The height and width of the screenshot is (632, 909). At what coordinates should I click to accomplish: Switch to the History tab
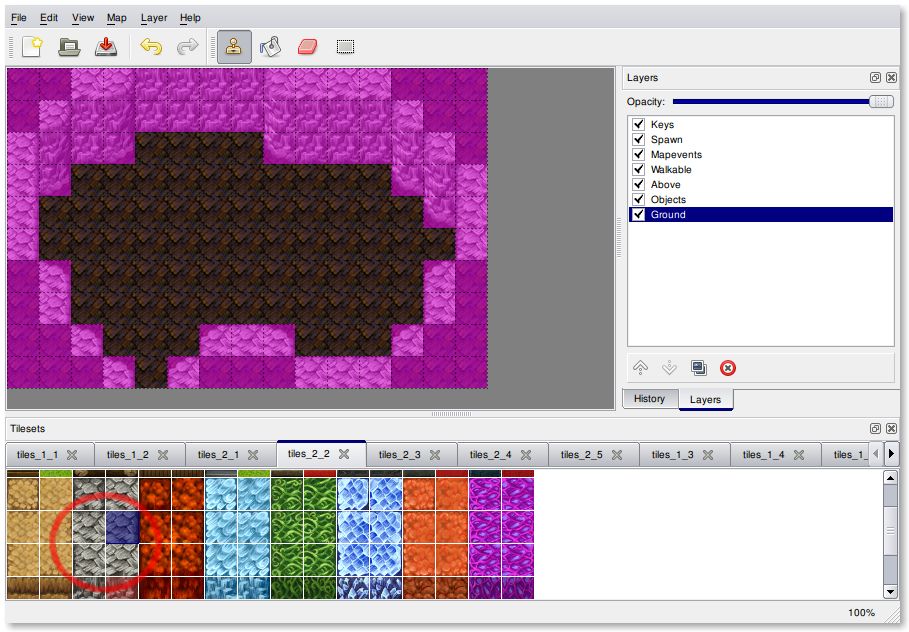click(649, 399)
